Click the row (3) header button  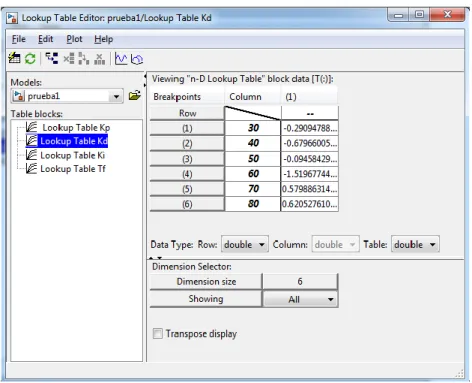coord(187,159)
